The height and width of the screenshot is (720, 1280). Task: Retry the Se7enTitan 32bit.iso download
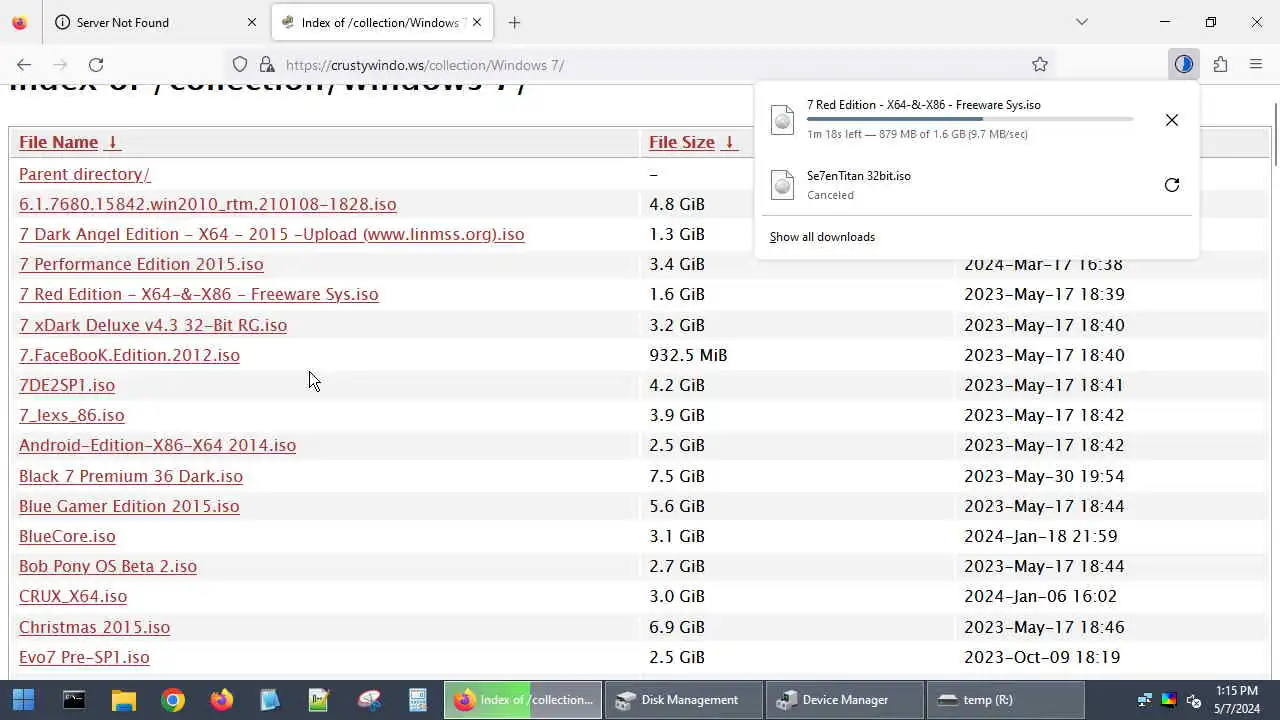[x=1172, y=185]
